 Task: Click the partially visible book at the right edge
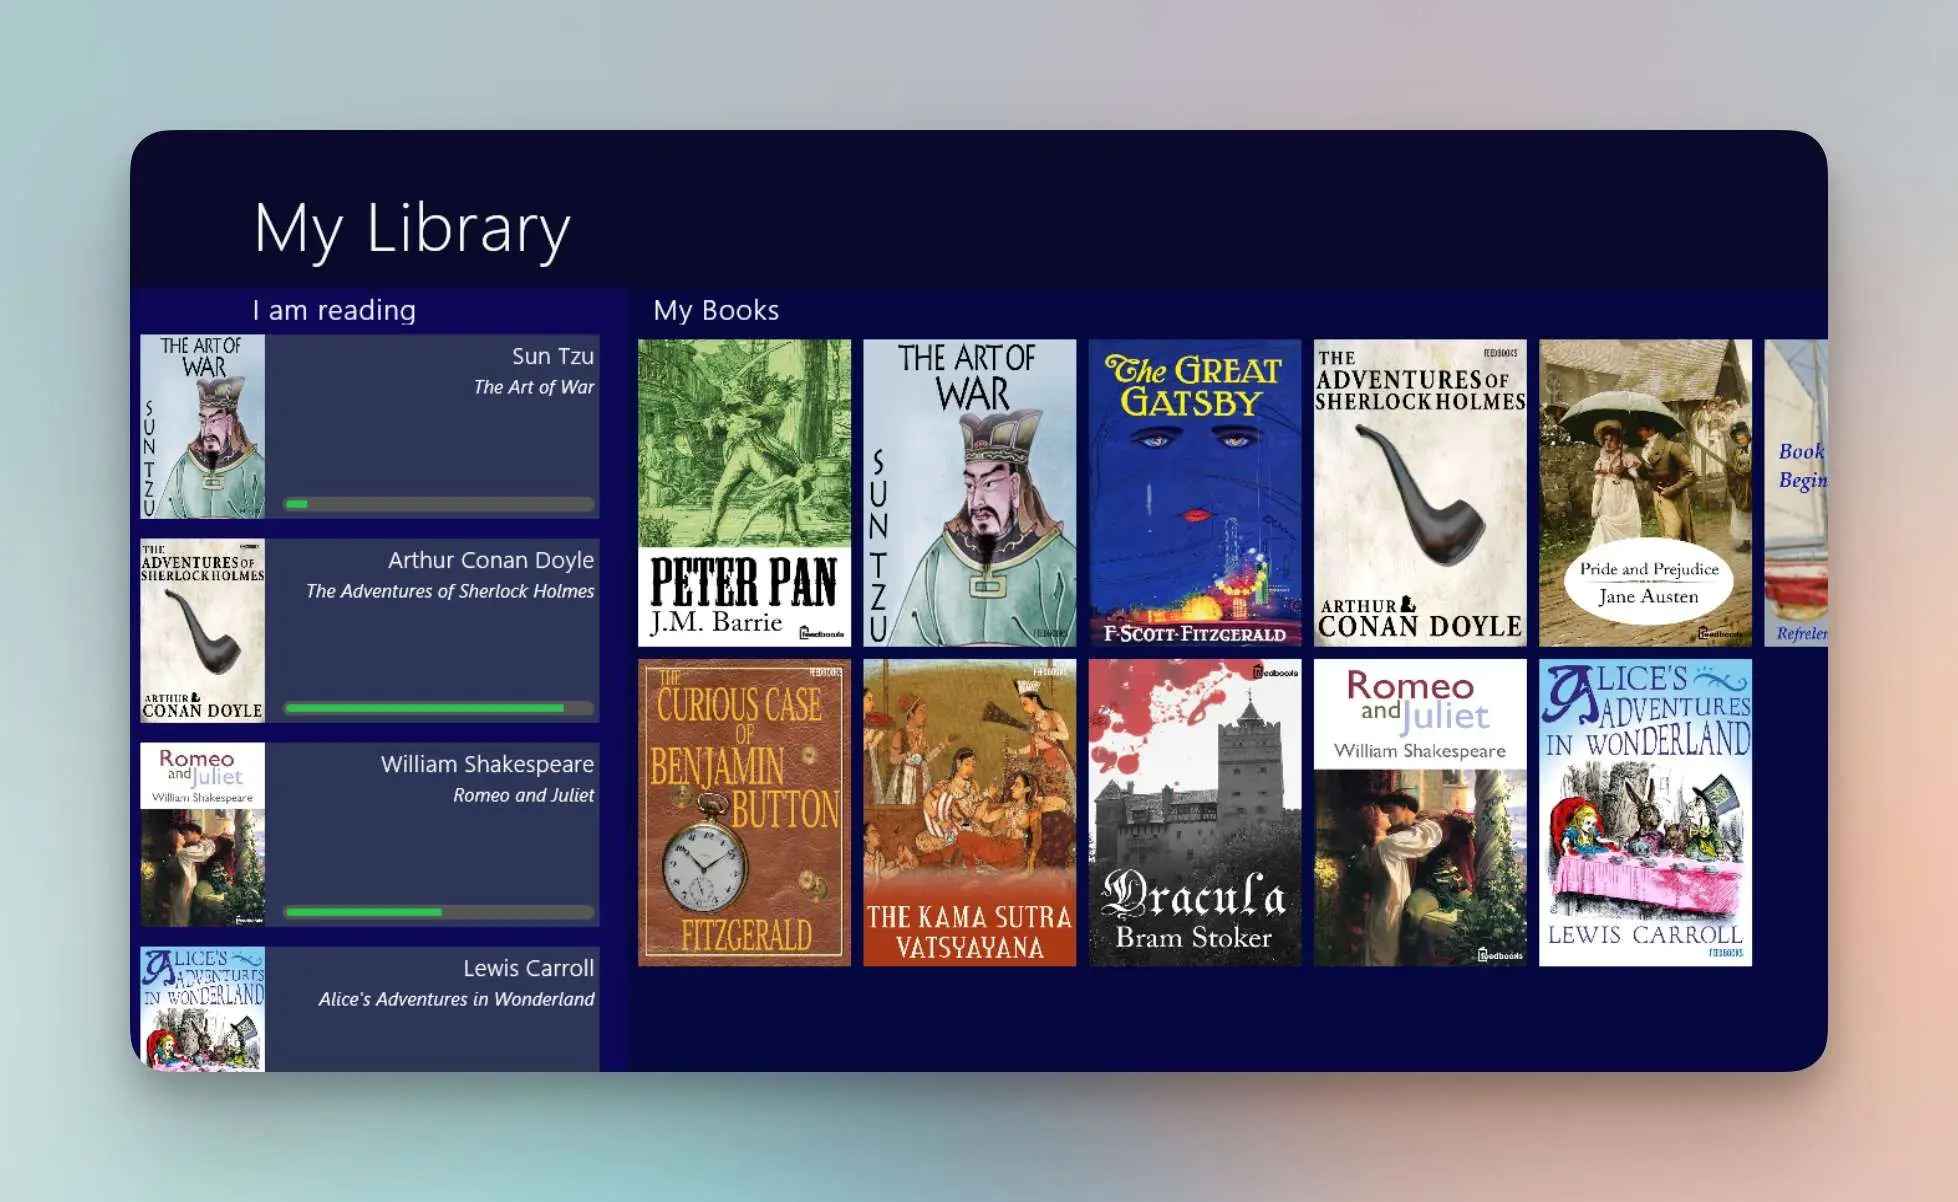1796,492
